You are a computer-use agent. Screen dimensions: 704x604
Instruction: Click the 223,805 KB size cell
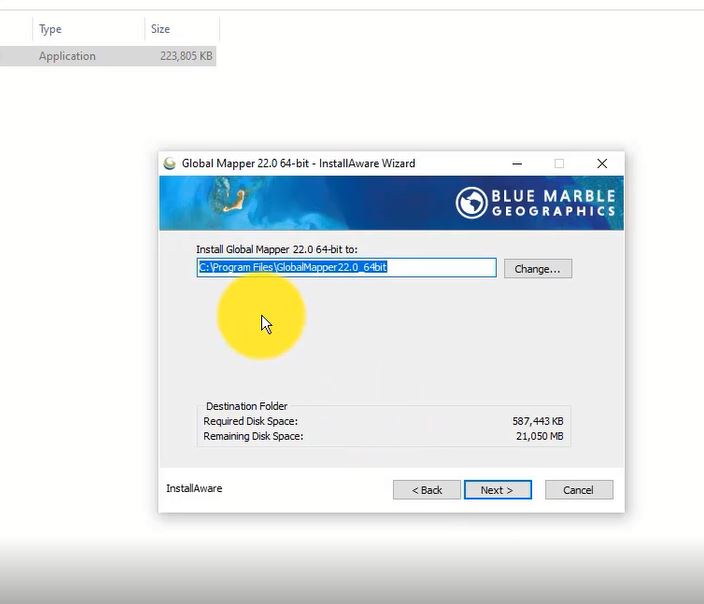tap(186, 56)
